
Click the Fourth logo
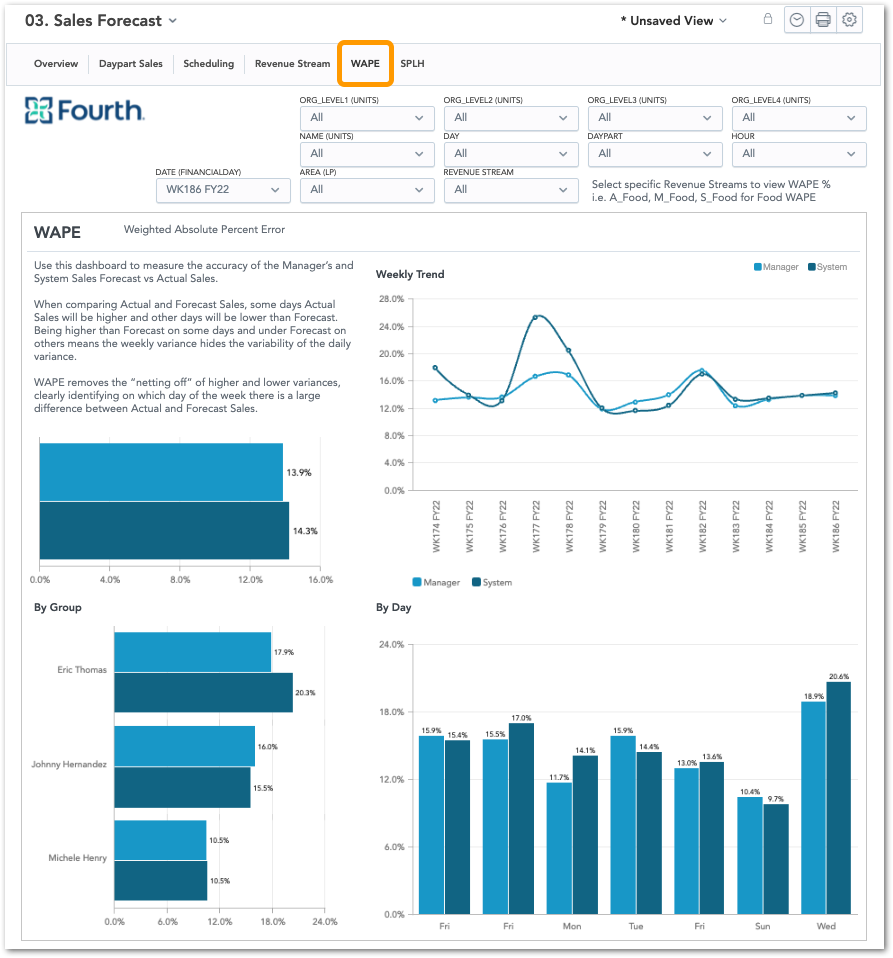(x=85, y=110)
